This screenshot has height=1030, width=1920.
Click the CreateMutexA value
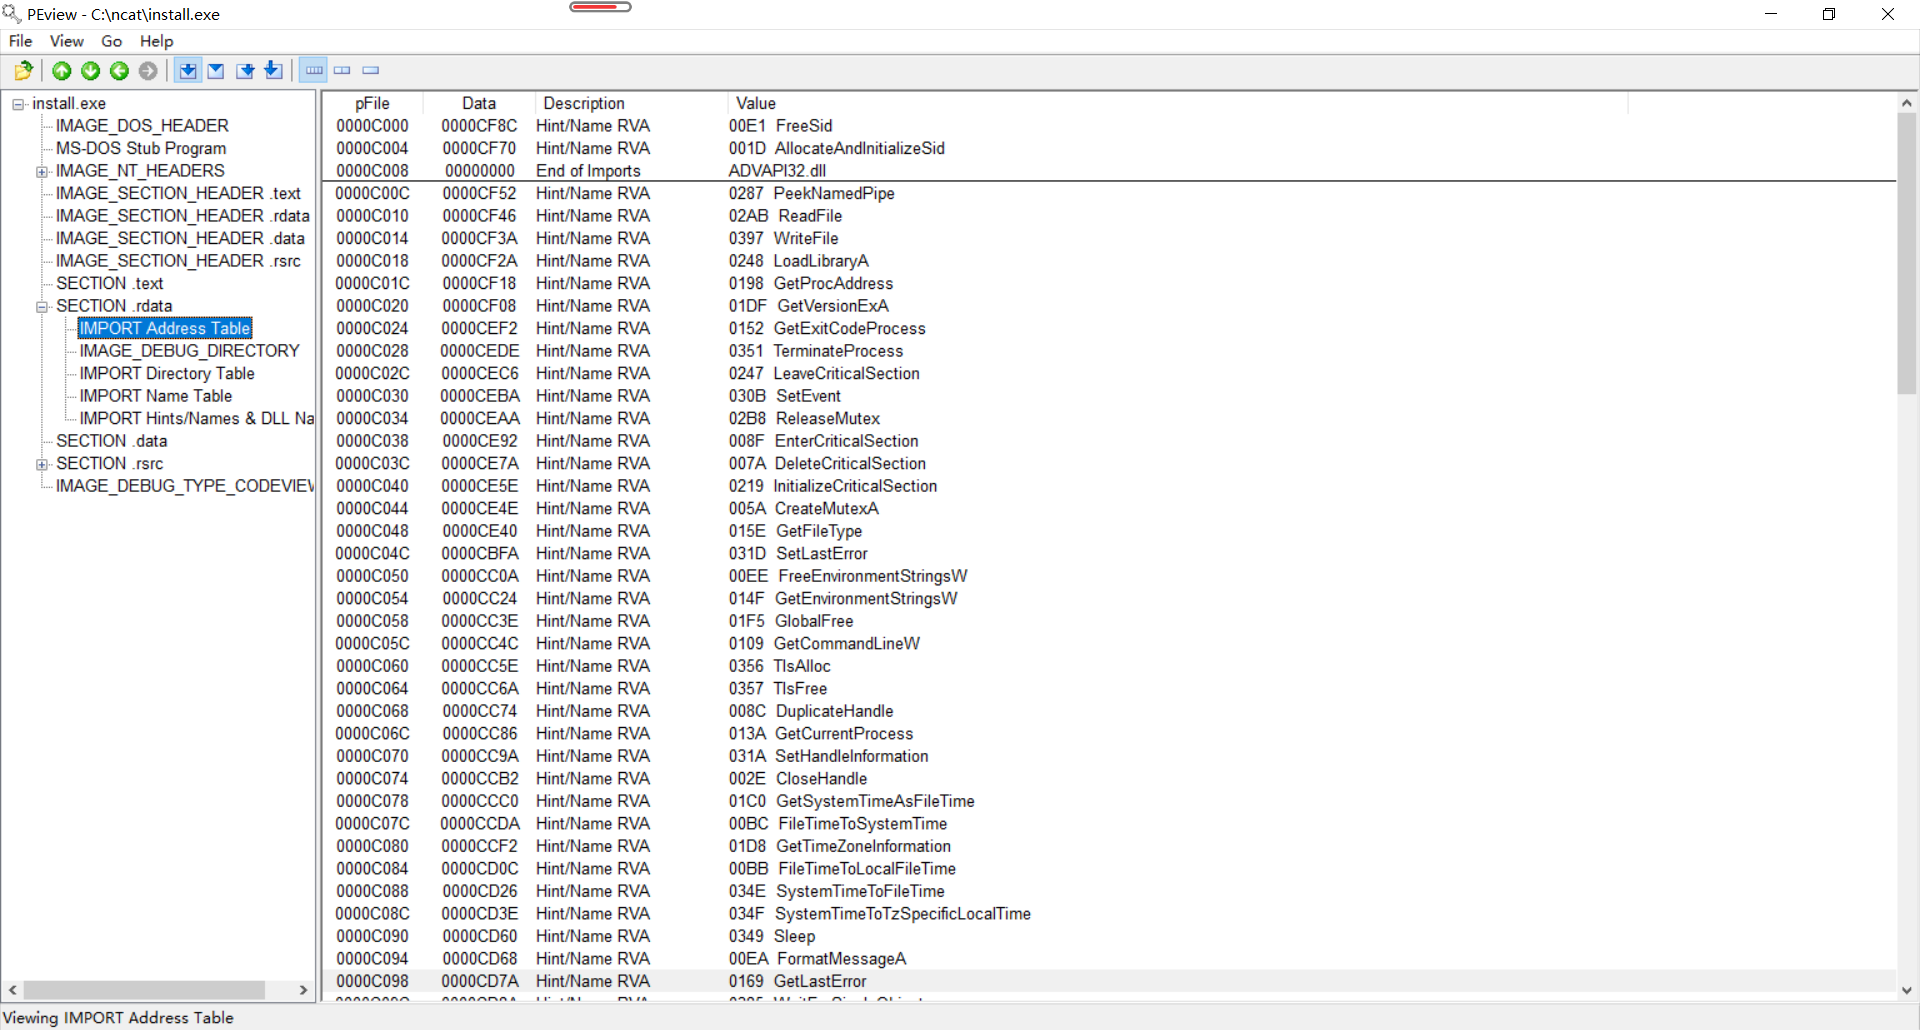803,508
